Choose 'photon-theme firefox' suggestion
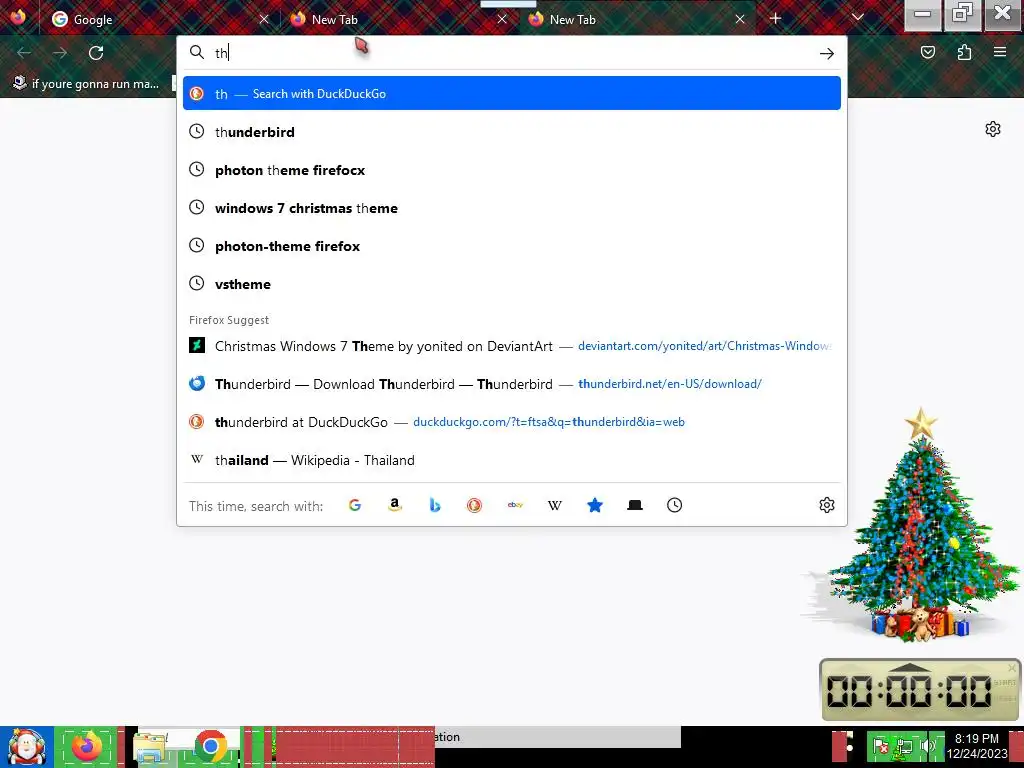1024x768 pixels. coord(511,246)
